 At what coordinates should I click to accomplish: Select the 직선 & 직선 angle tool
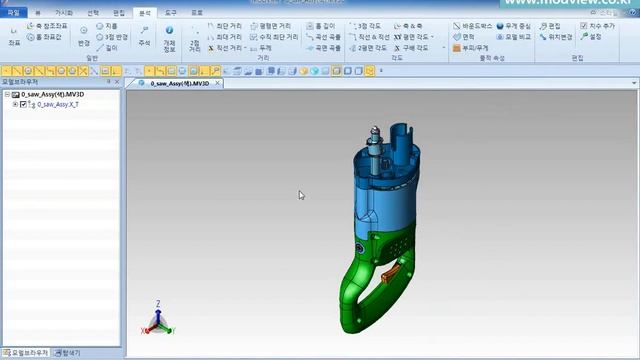[369, 37]
